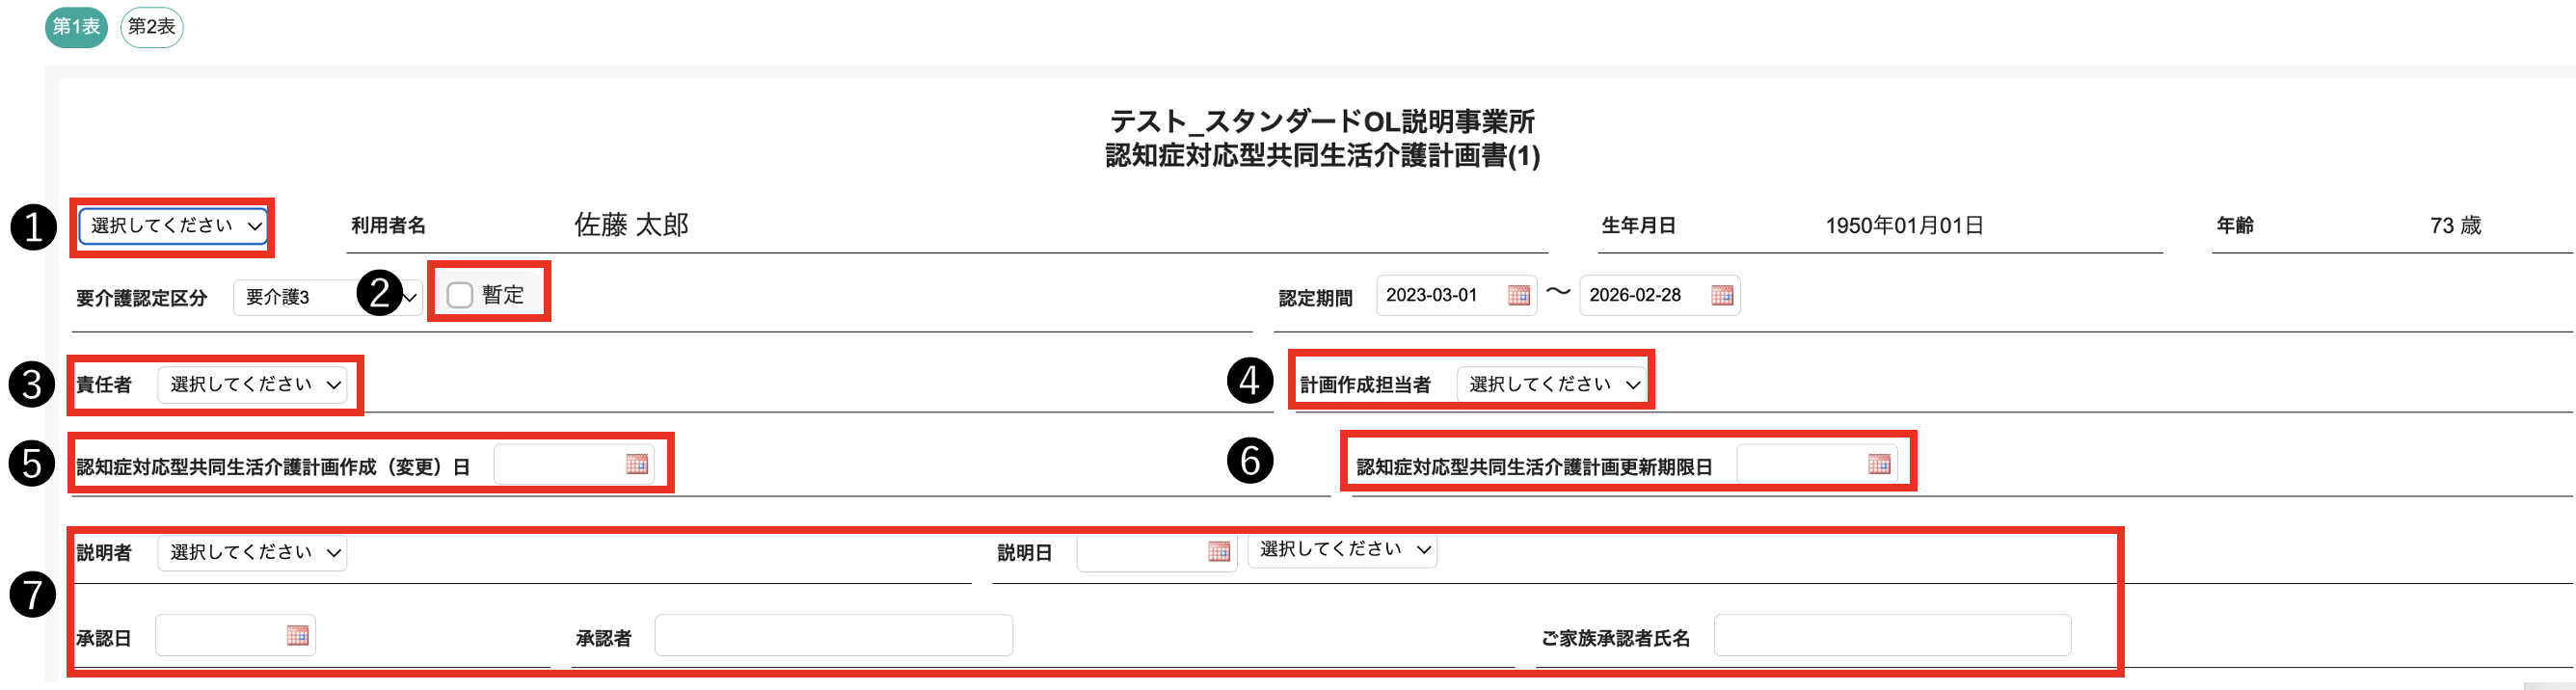2576x690 pixels.
Task: Click the 承認者 text field
Action: (x=833, y=636)
